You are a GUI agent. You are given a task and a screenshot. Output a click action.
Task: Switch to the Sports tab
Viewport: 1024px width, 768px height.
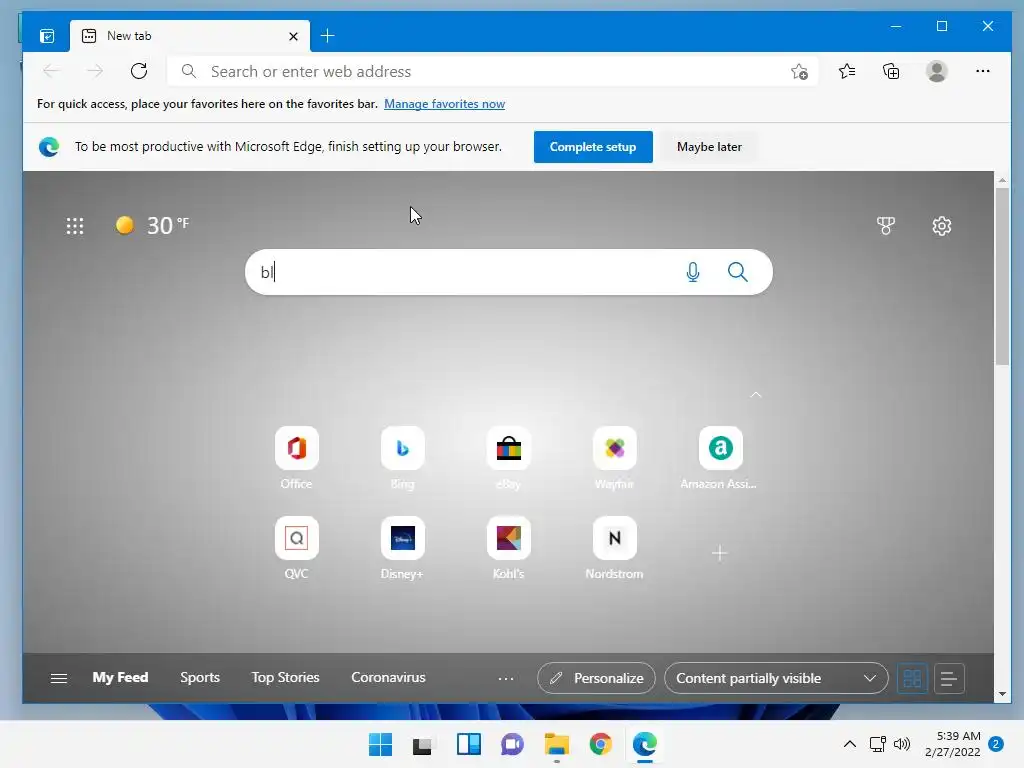pyautogui.click(x=200, y=678)
